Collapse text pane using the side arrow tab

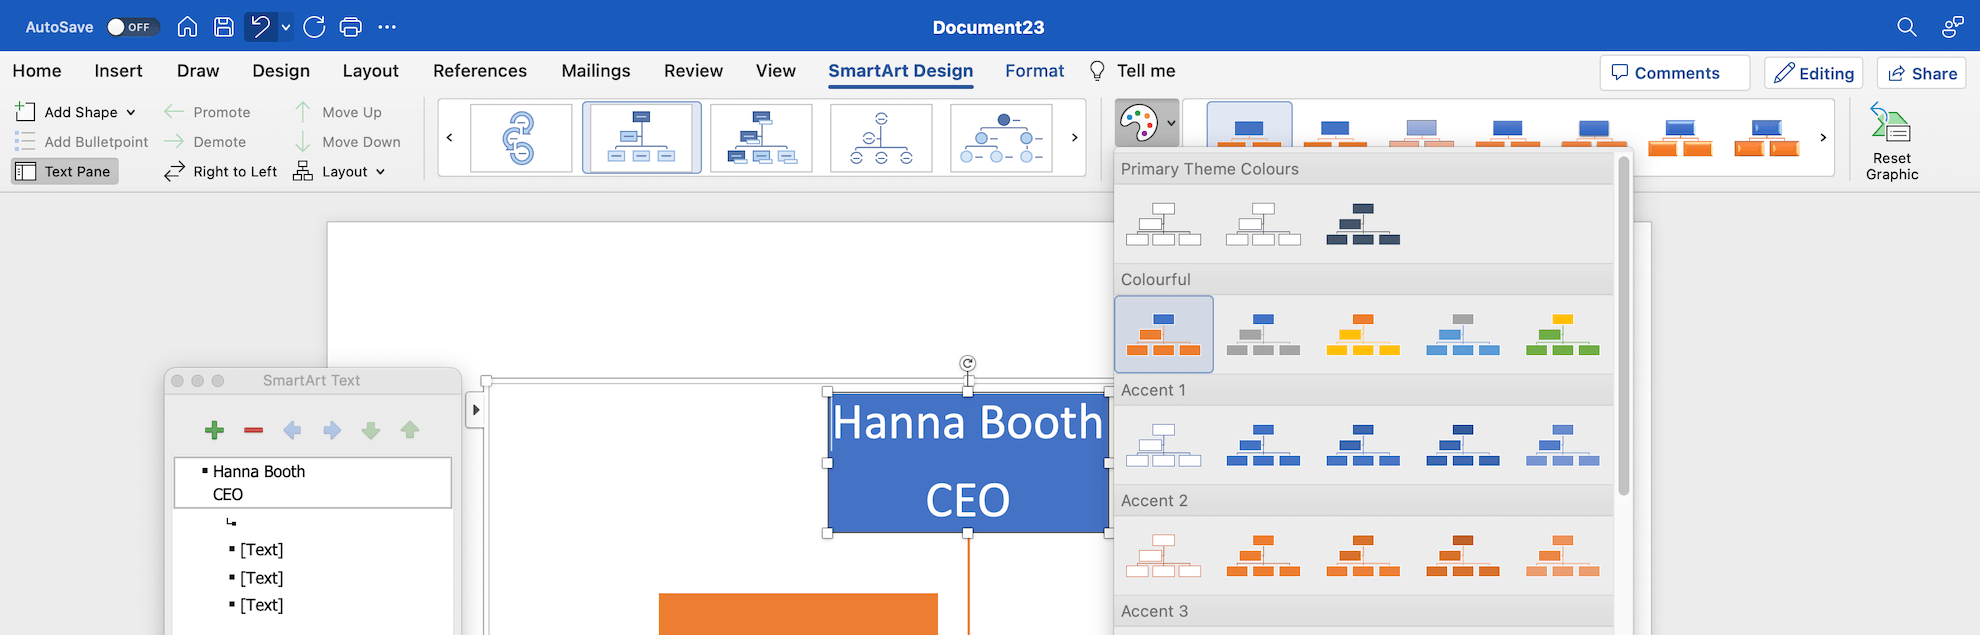[476, 410]
